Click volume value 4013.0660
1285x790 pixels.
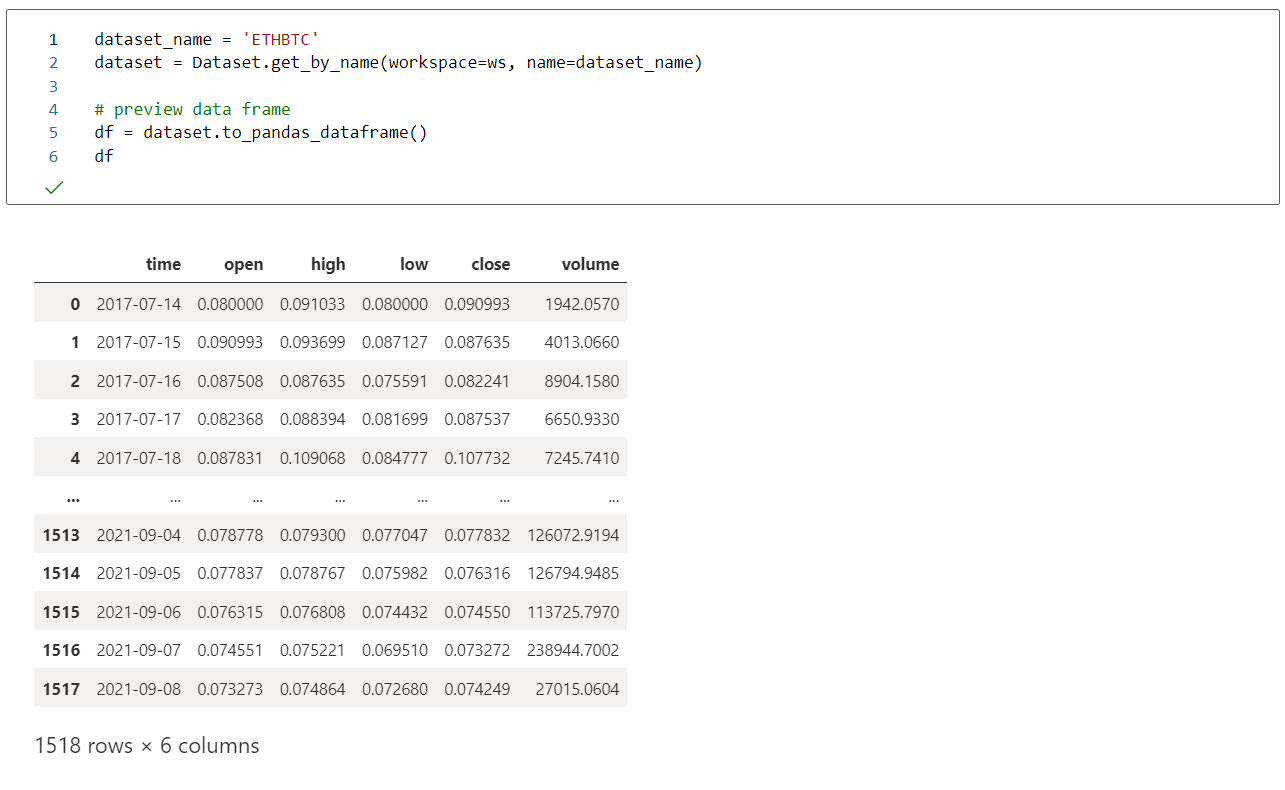point(582,342)
